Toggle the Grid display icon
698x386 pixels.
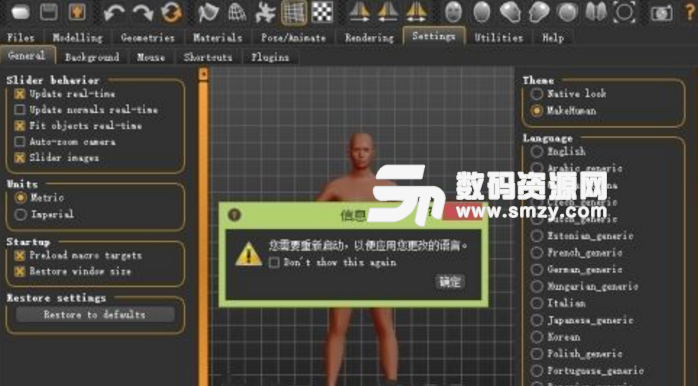coord(294,12)
